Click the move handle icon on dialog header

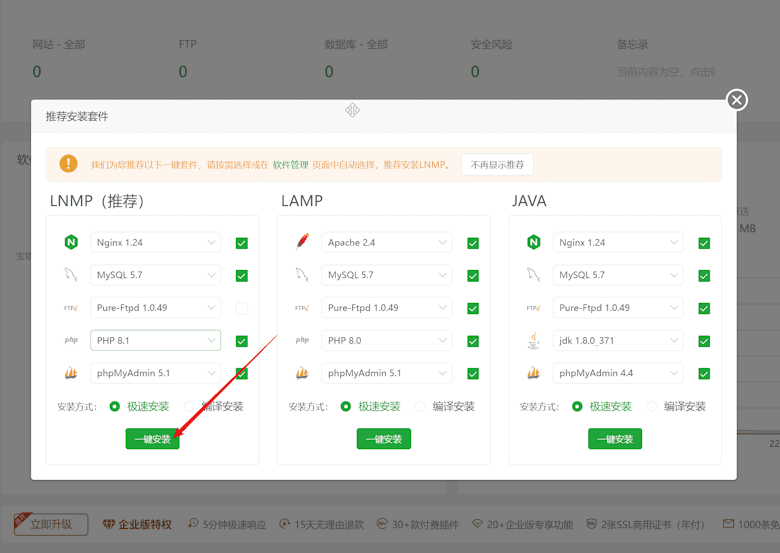352,110
